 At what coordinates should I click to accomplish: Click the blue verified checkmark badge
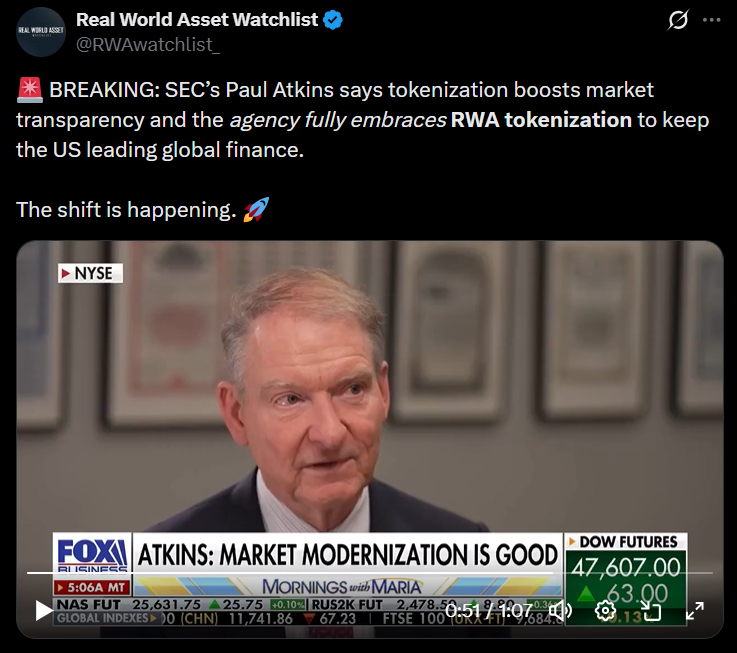[x=333, y=20]
